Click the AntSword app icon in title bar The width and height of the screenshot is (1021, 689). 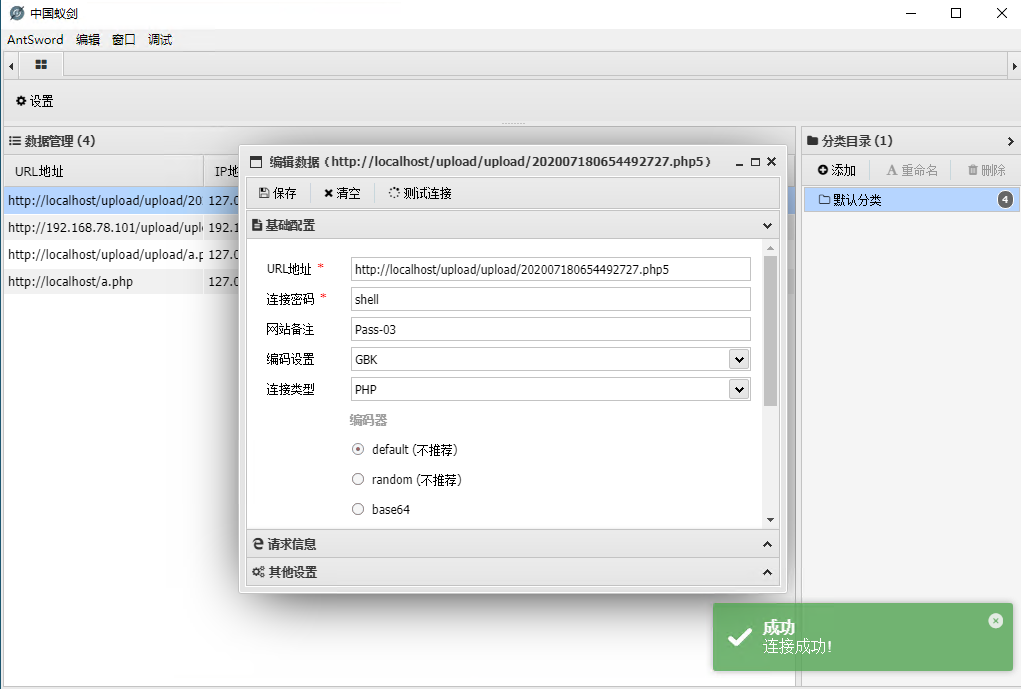[17, 13]
